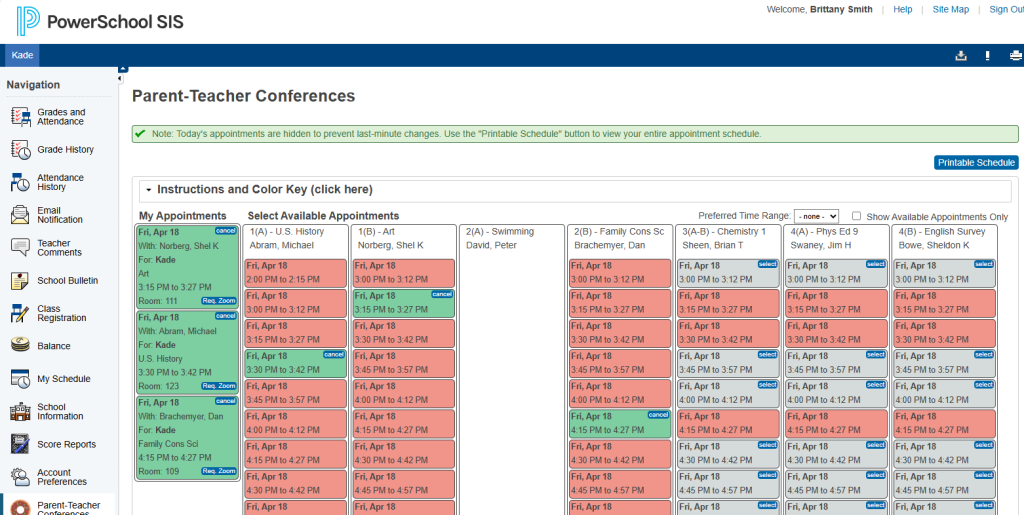Open Email Notification envelope icon
The height and width of the screenshot is (515, 1024).
point(21,215)
